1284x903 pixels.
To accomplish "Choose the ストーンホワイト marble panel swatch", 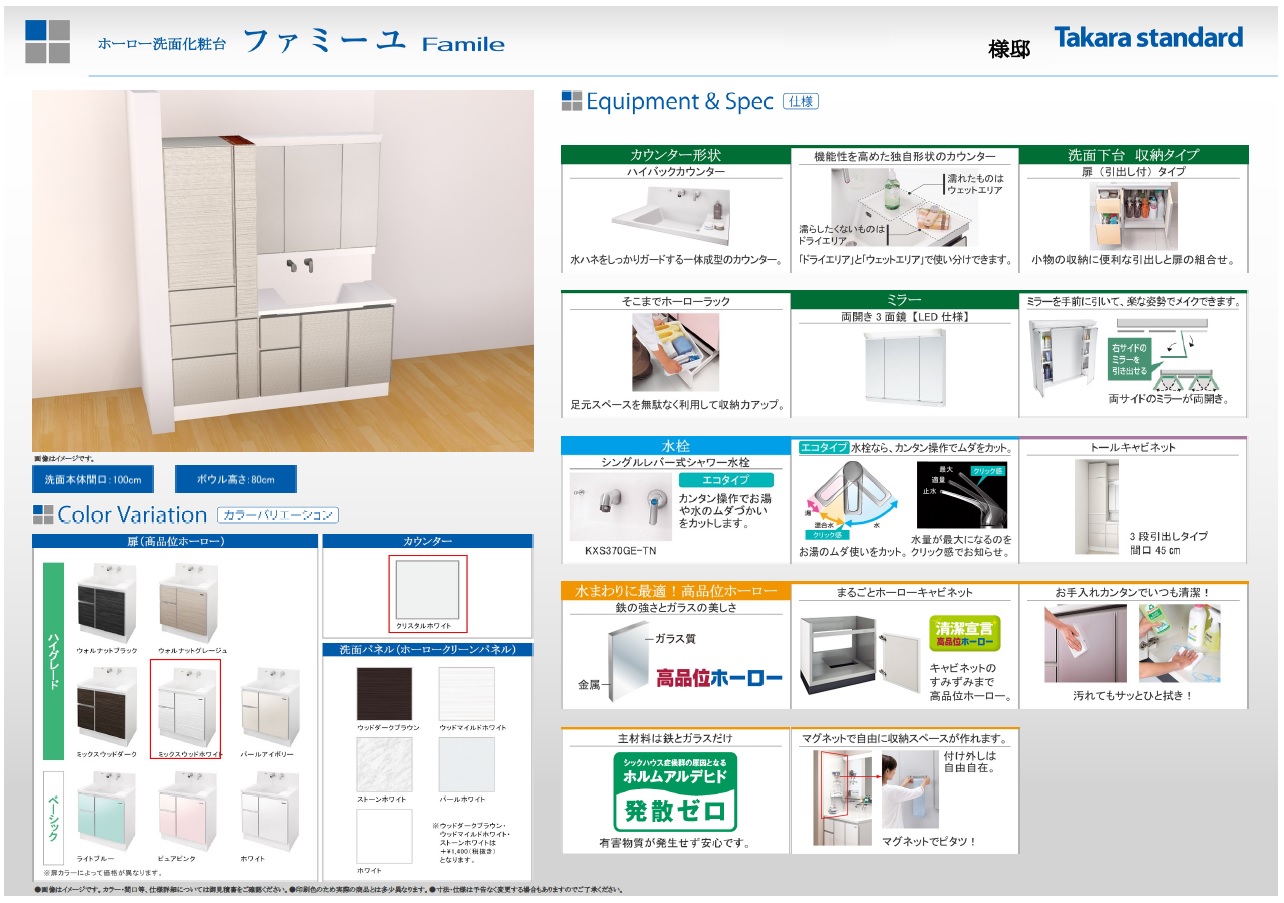I will click(384, 765).
